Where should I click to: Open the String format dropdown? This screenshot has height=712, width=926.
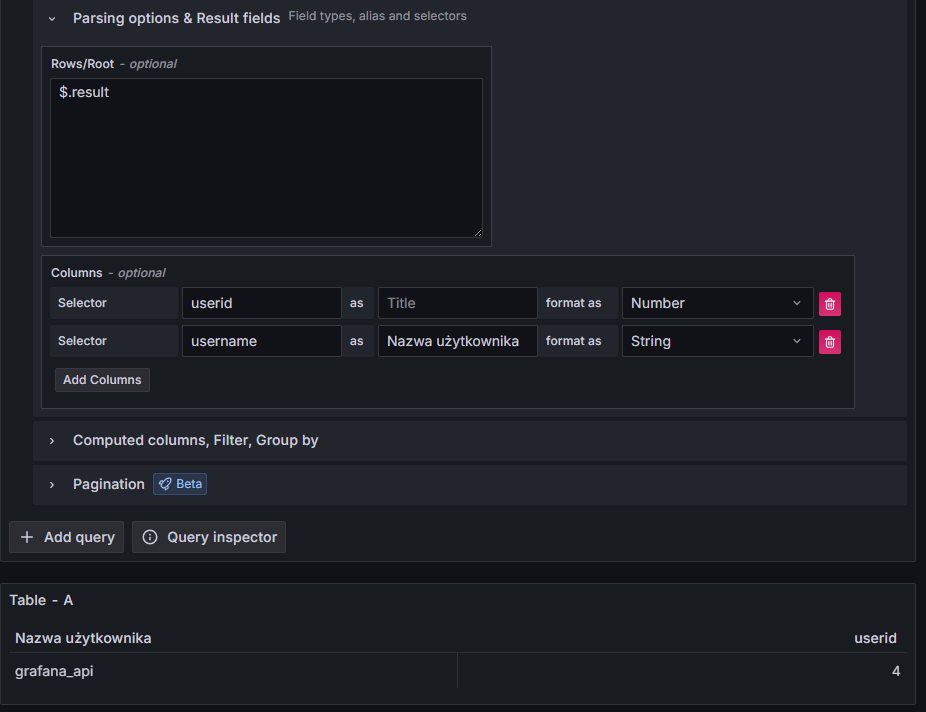click(x=716, y=341)
